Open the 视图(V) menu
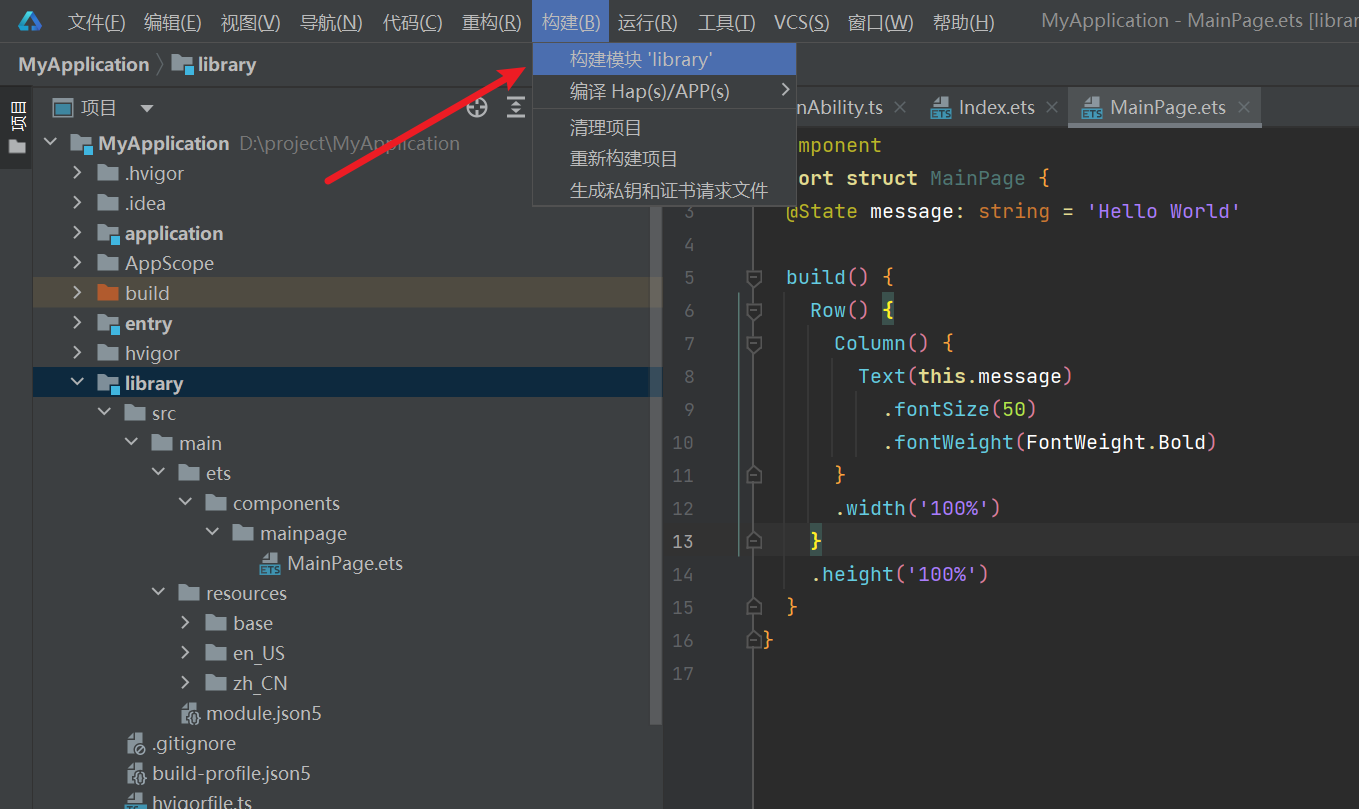Image resolution: width=1359 pixels, height=809 pixels. click(250, 22)
